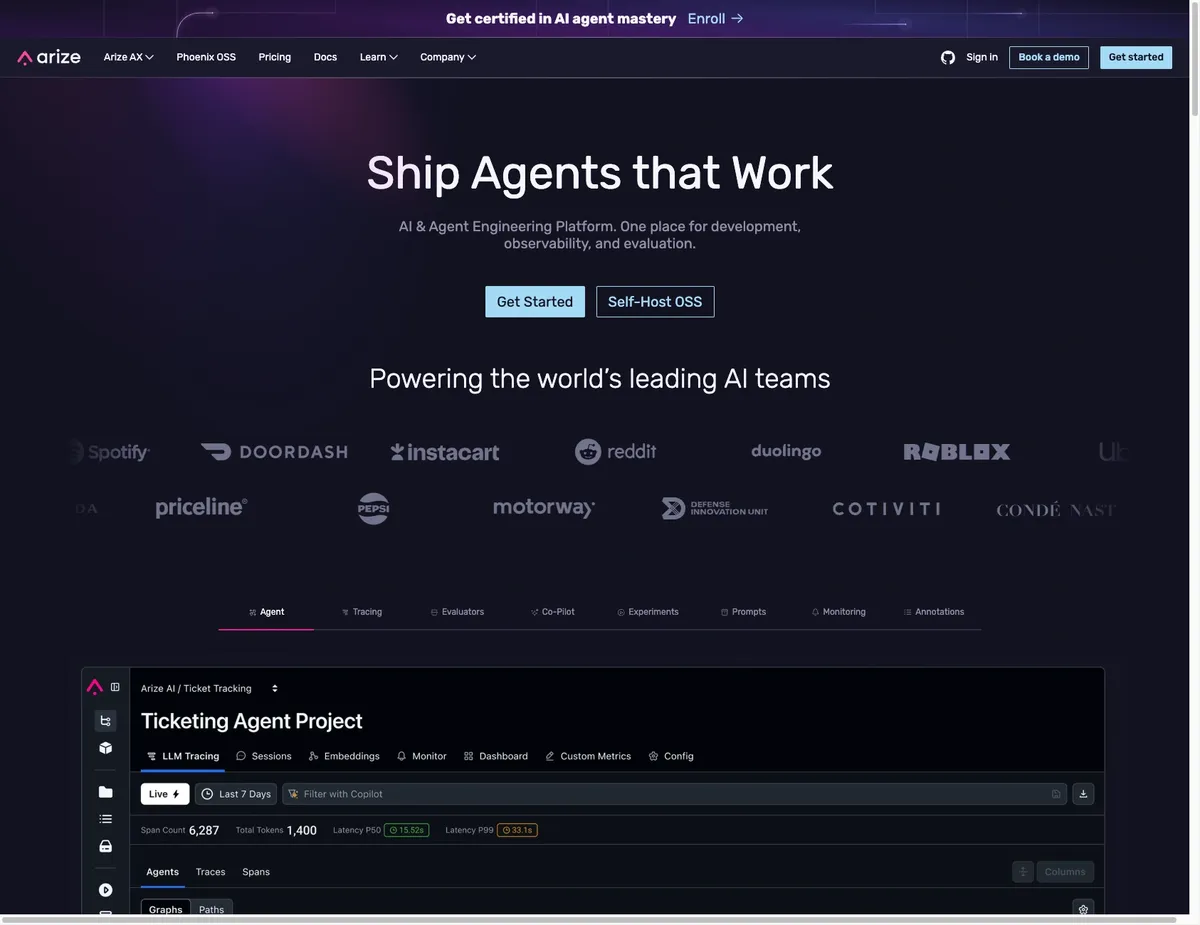Open the list icon in dashboard sidebar

coord(105,819)
